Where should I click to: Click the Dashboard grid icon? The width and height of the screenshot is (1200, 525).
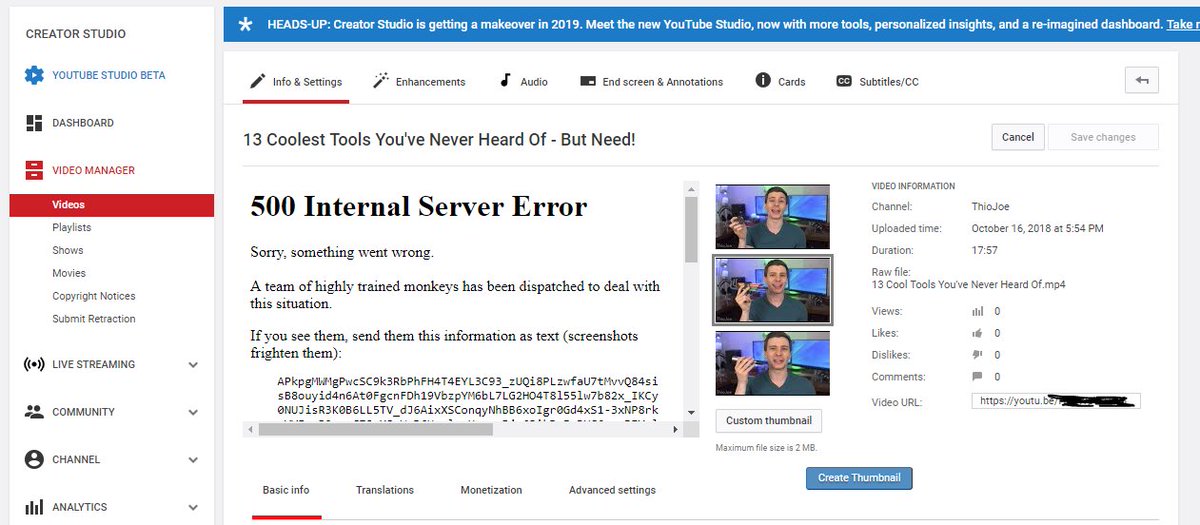[x=34, y=123]
